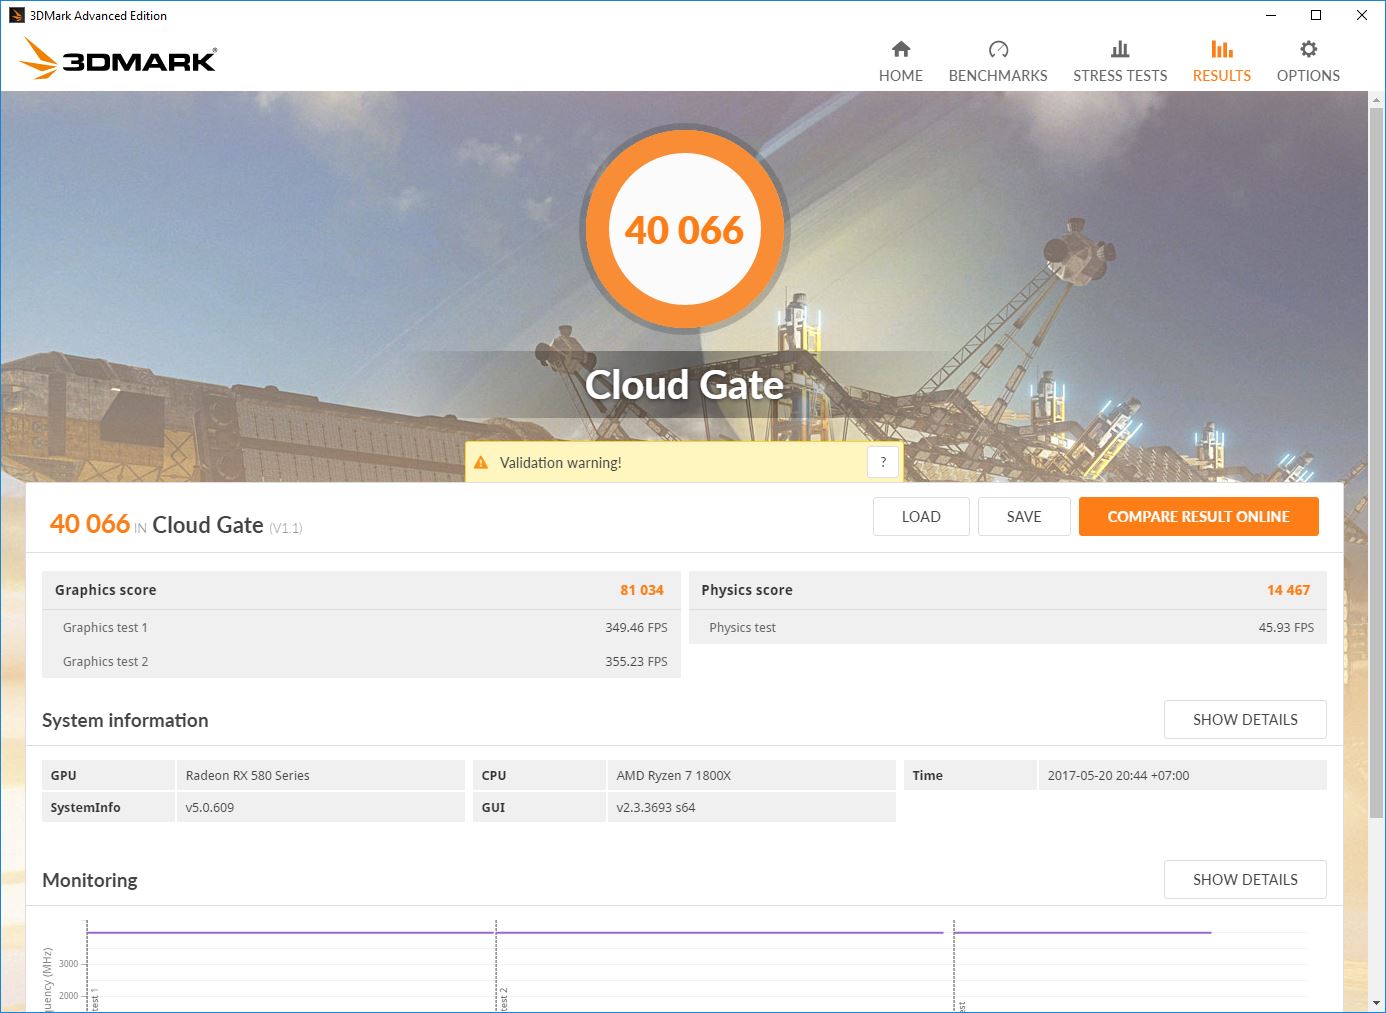
Task: Click the 40 066 score circle
Action: pyautogui.click(x=685, y=230)
